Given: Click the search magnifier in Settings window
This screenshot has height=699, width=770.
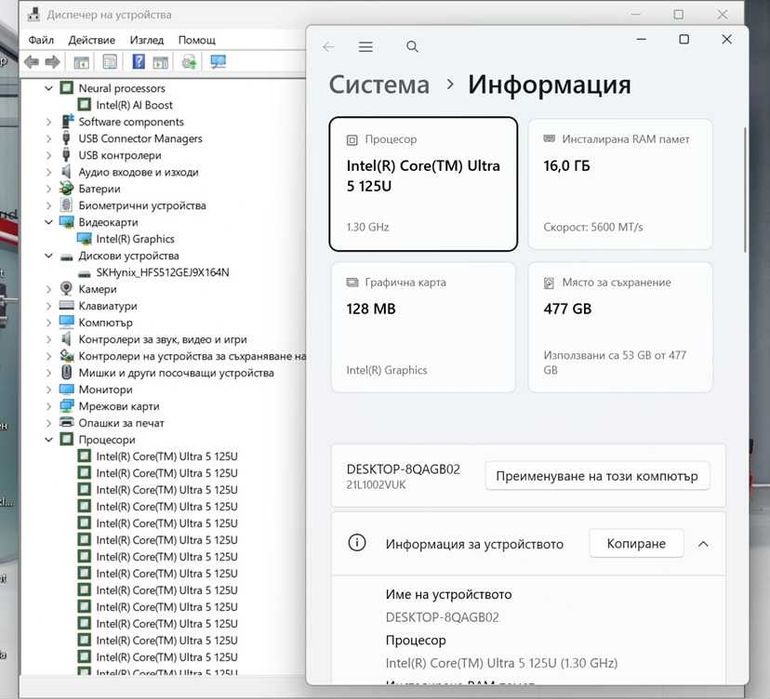Looking at the screenshot, I should click(x=412, y=47).
